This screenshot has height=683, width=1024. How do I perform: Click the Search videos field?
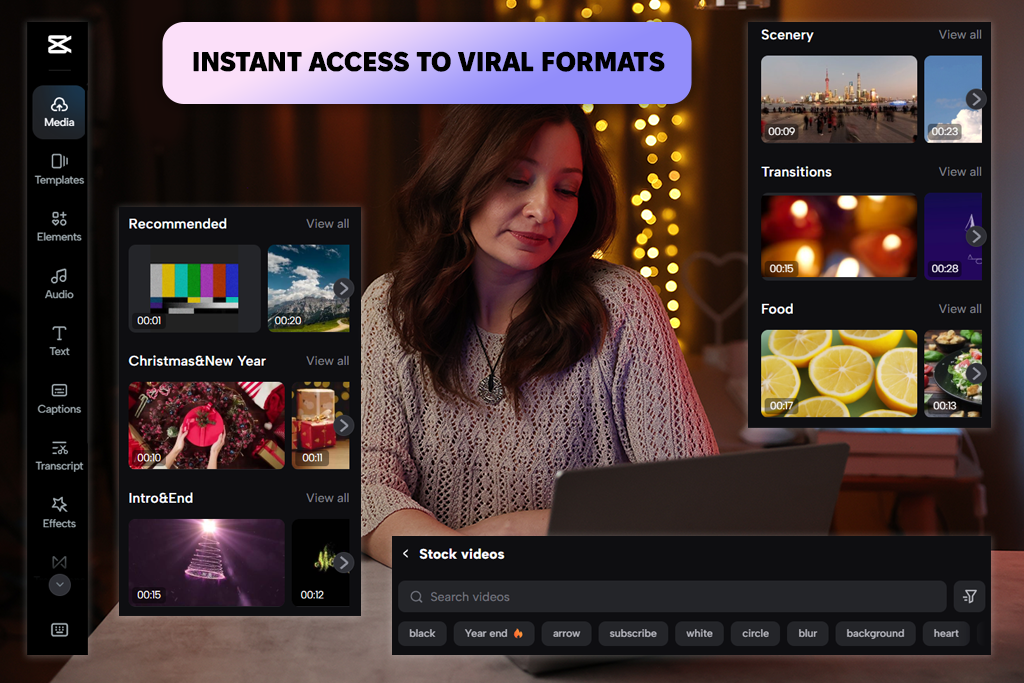point(672,597)
